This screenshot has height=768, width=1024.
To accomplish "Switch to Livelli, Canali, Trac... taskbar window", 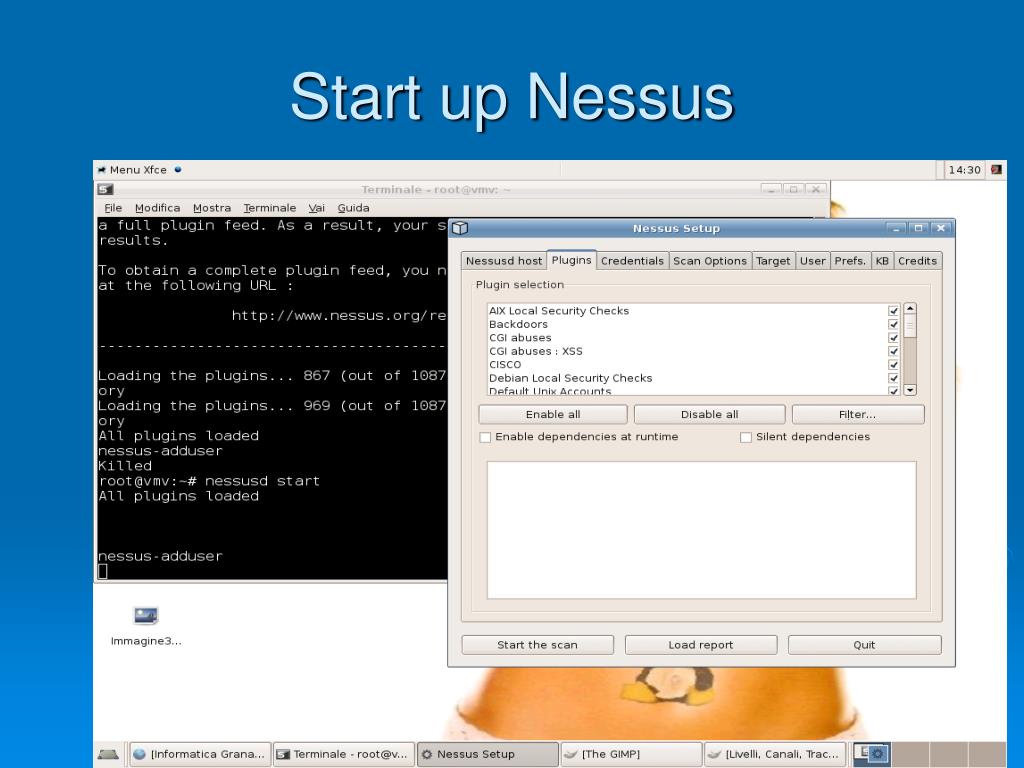I will pos(775,754).
